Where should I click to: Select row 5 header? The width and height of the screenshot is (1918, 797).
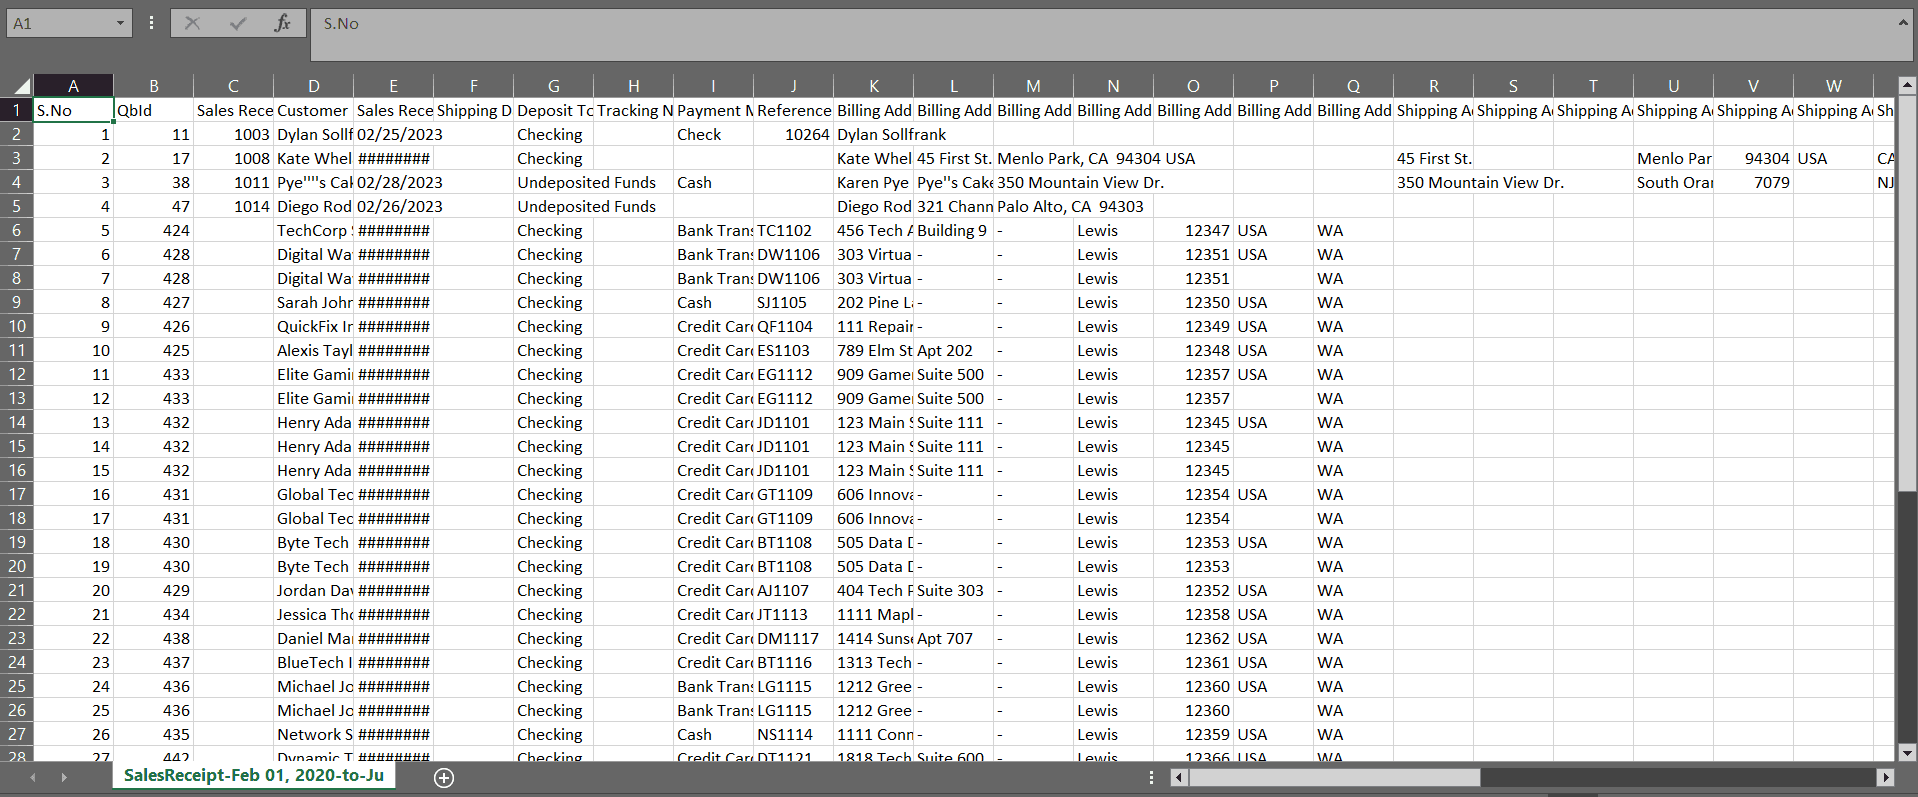point(17,206)
